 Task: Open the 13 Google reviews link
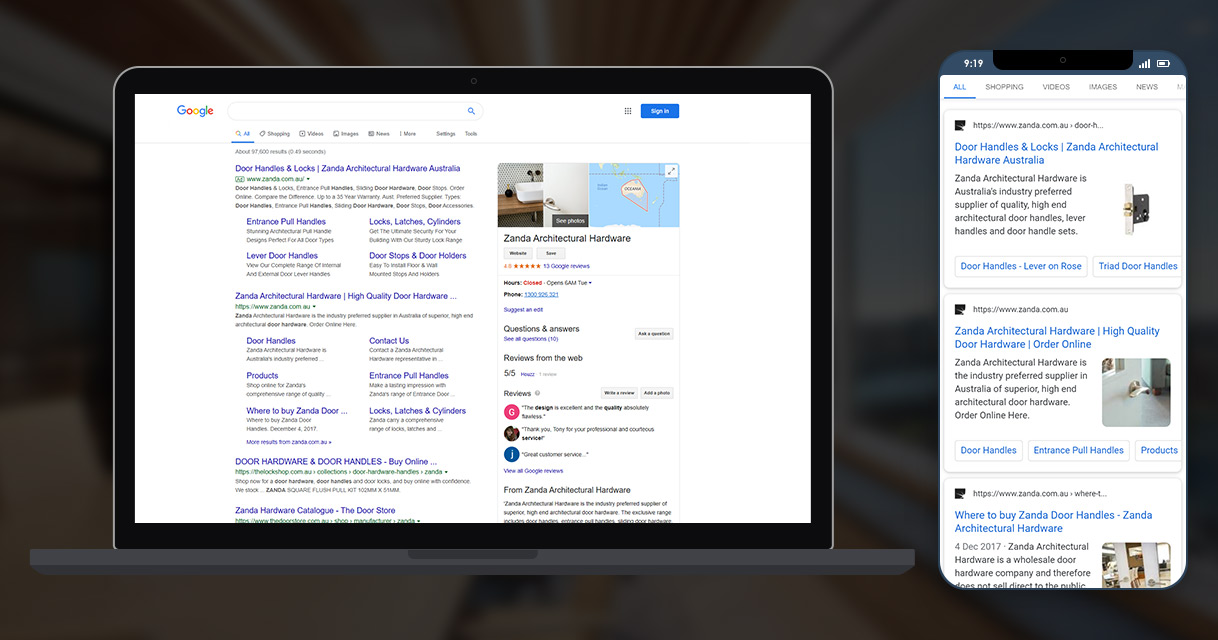566,266
